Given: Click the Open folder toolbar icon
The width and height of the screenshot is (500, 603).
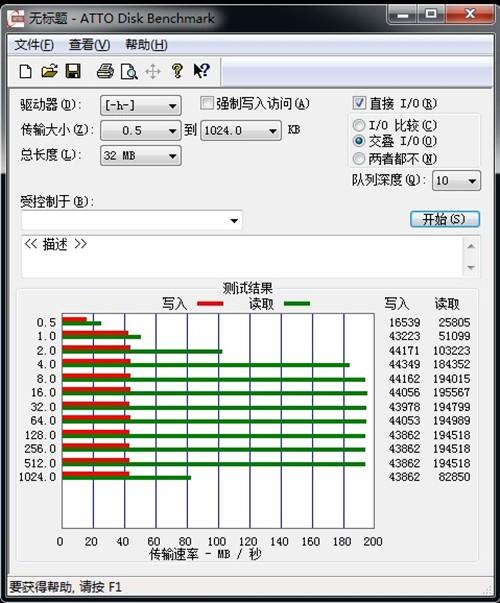Looking at the screenshot, I should coord(49,72).
